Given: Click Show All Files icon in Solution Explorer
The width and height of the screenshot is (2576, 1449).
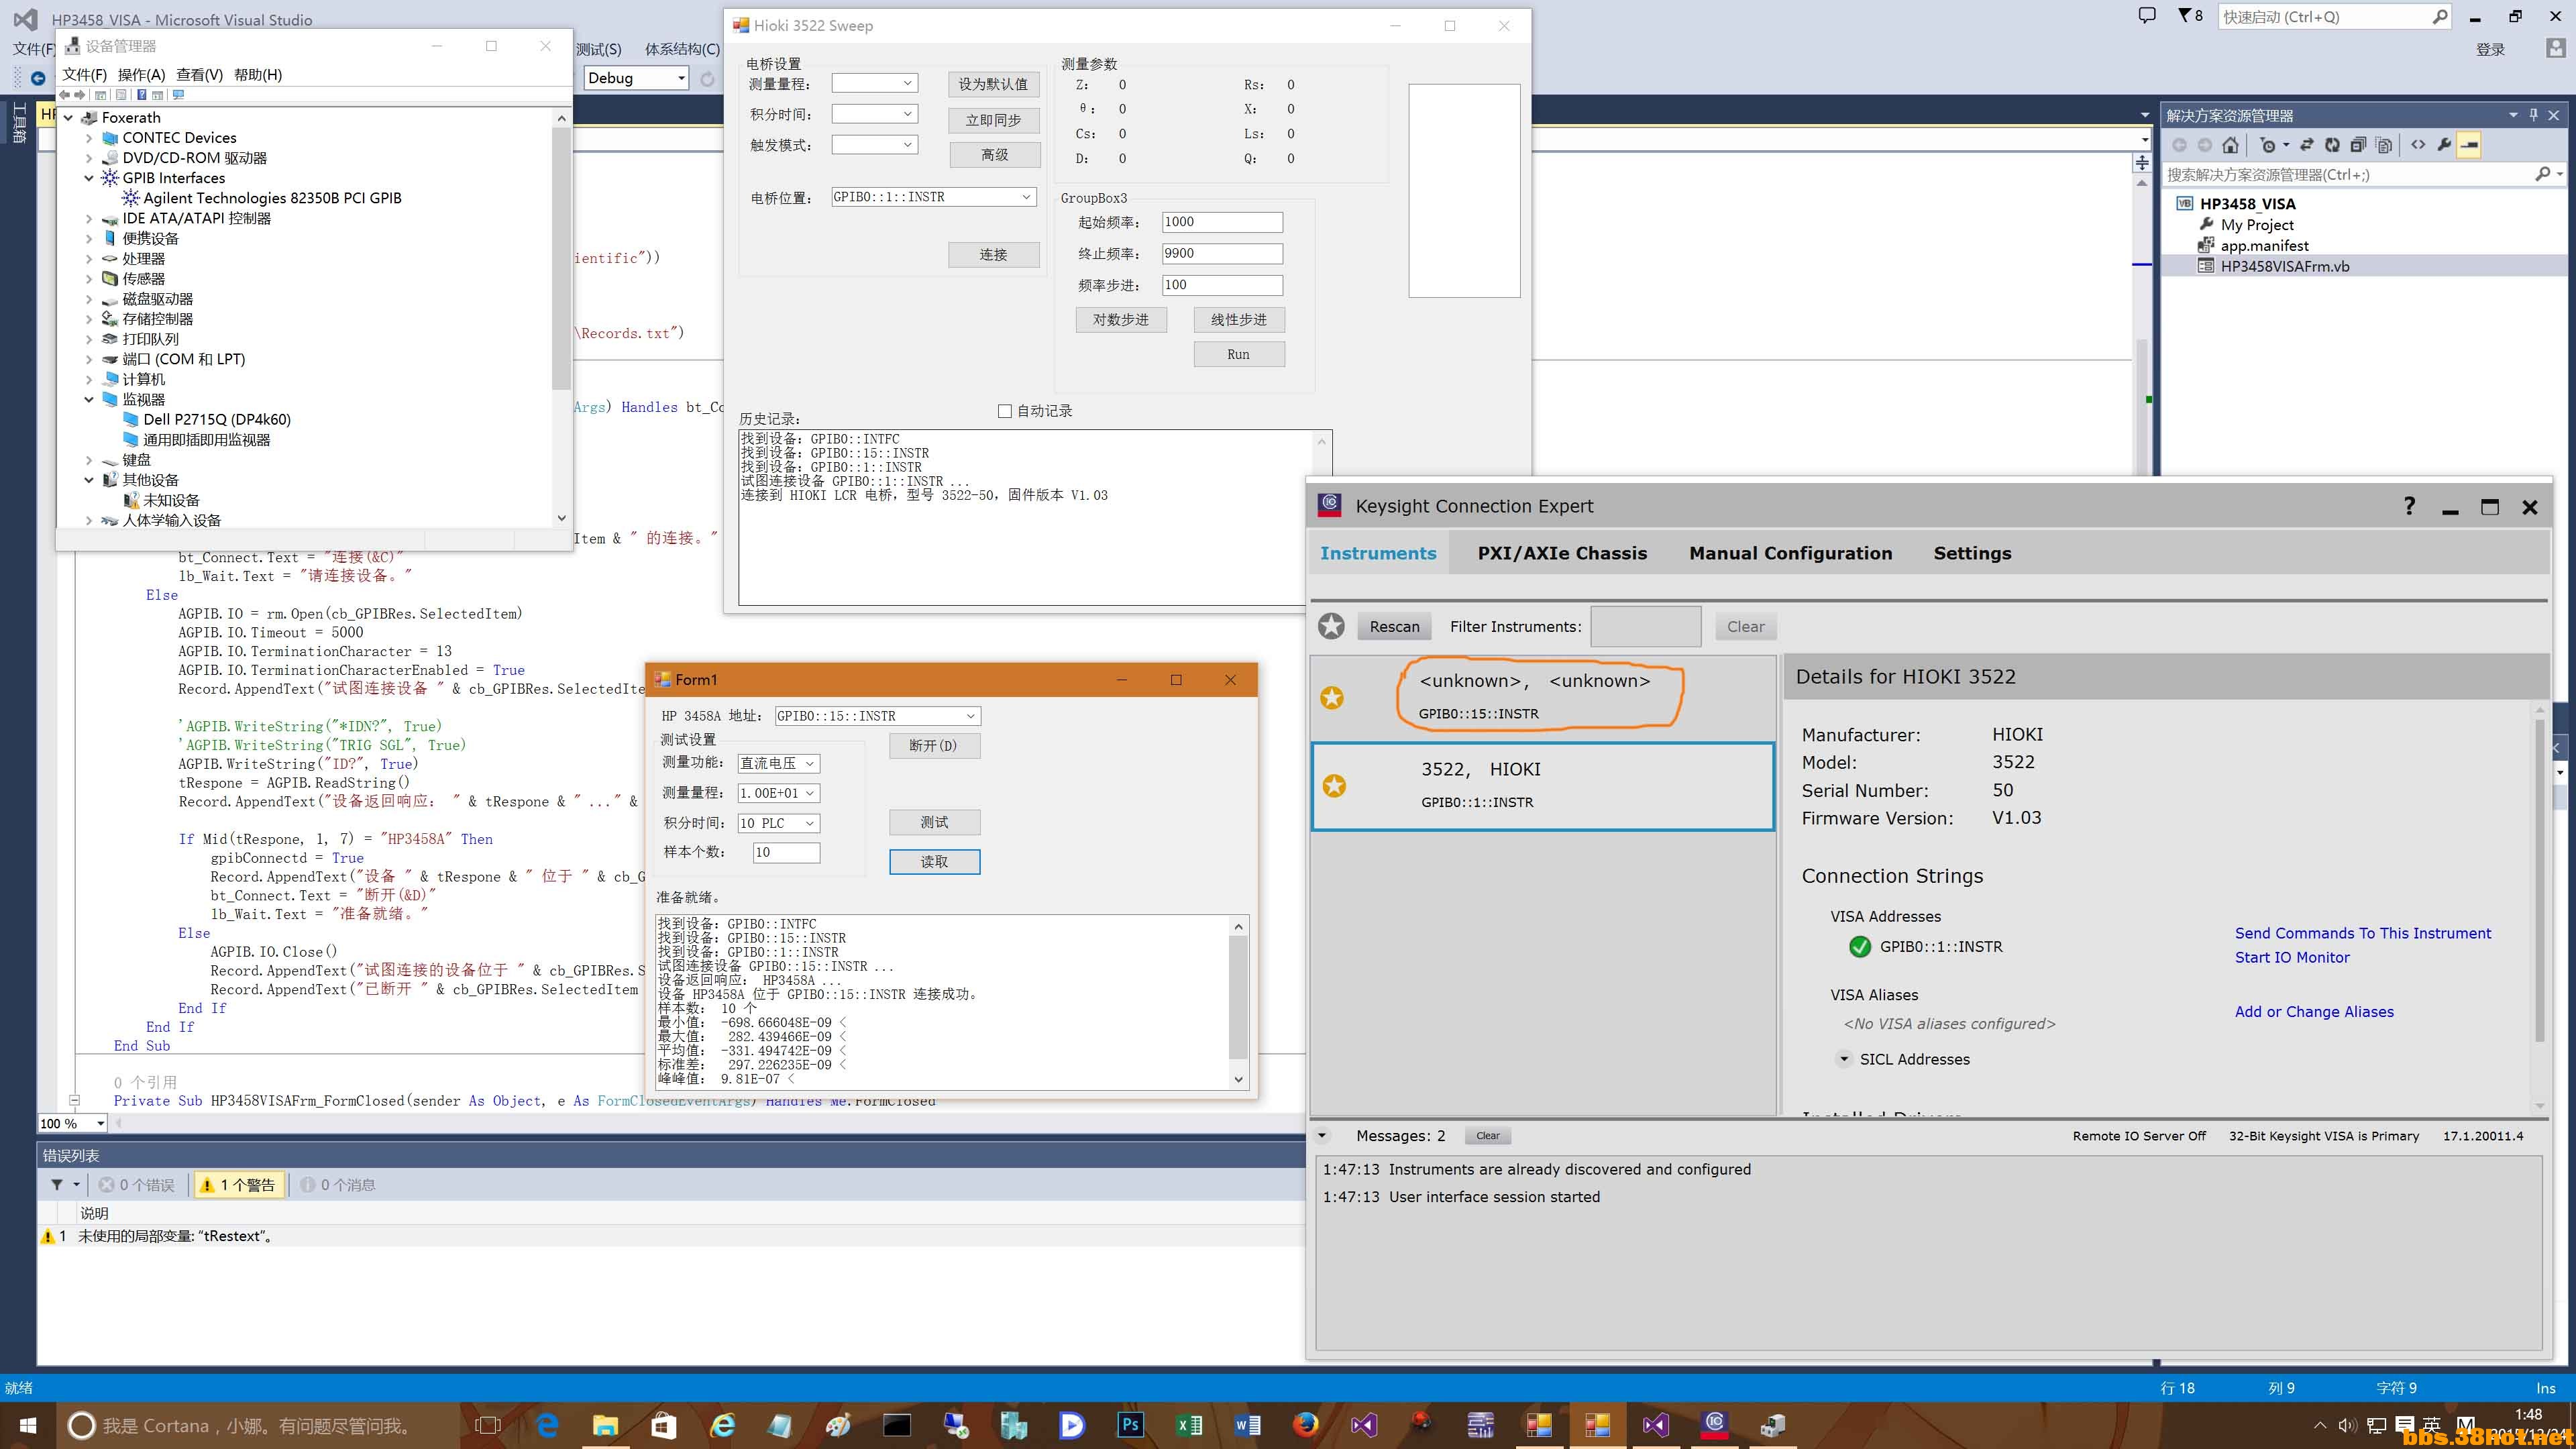Looking at the screenshot, I should coord(2384,145).
